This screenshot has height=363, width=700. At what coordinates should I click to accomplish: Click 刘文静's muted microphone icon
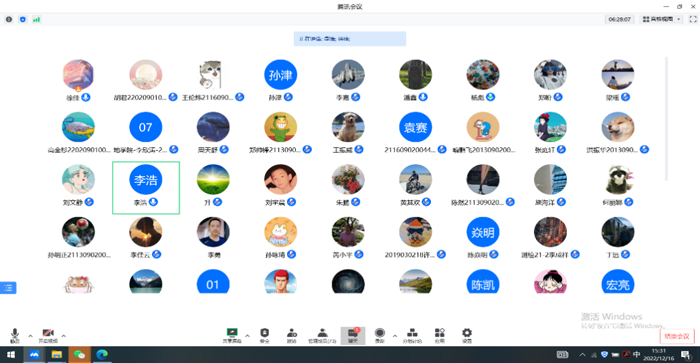pyautogui.click(x=89, y=202)
